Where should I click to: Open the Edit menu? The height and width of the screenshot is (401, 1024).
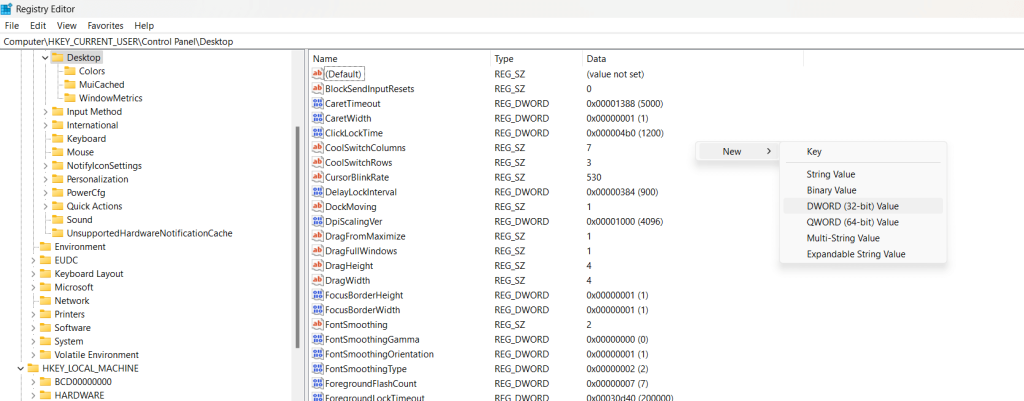tap(38, 25)
